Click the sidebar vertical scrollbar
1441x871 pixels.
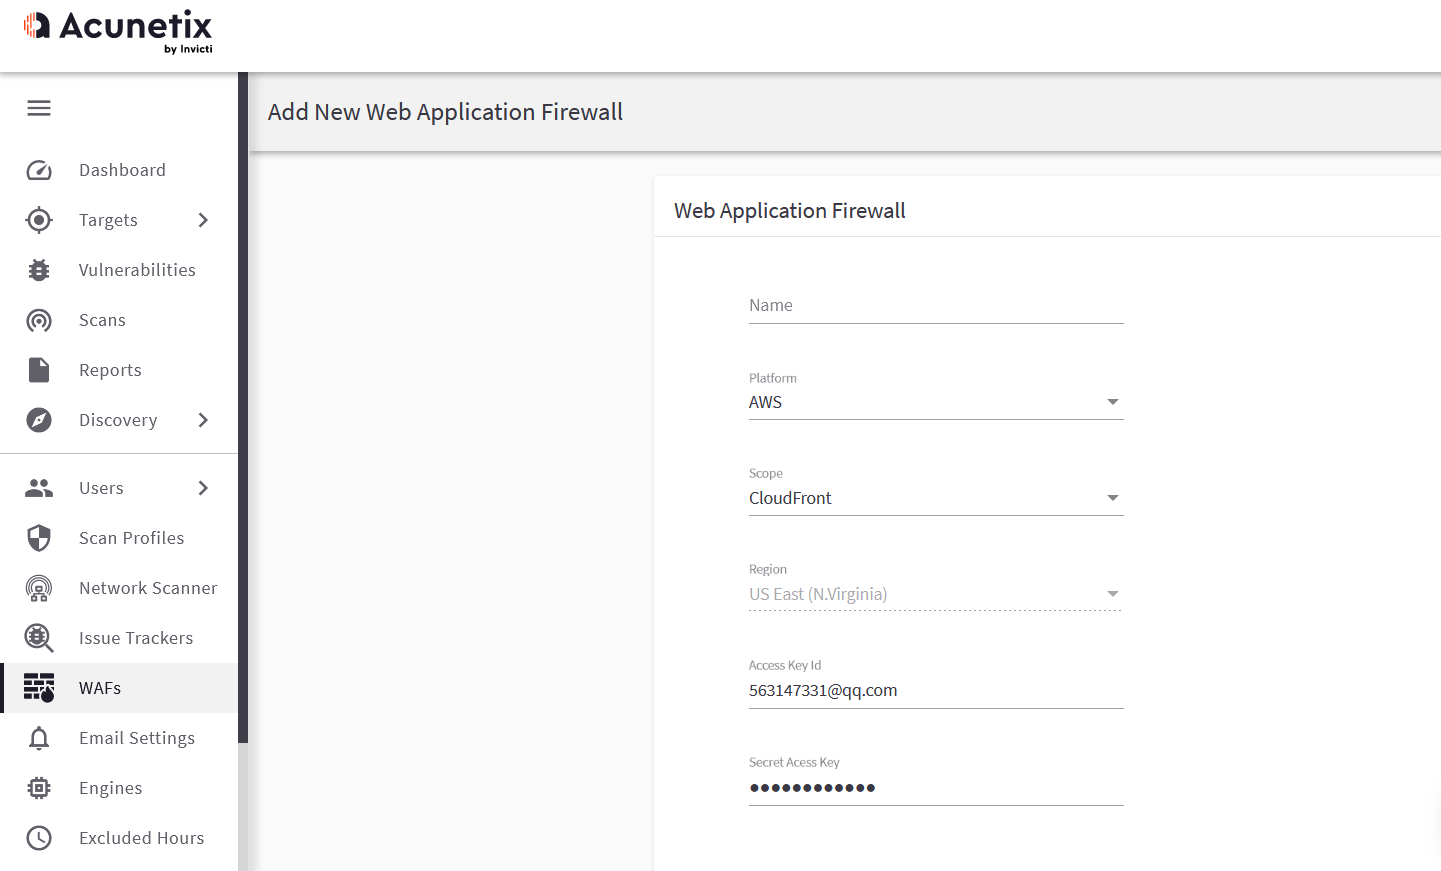click(243, 407)
